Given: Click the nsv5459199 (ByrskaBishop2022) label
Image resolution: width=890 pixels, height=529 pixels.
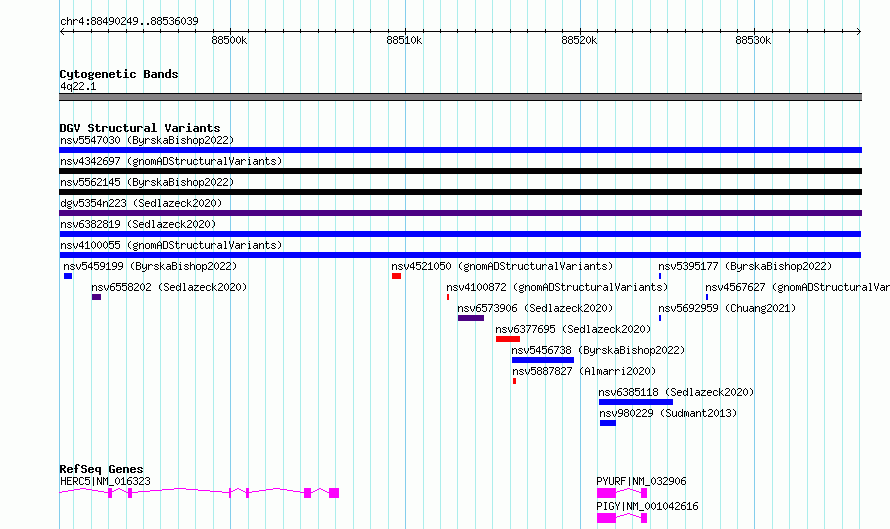Looking at the screenshot, I should pyautogui.click(x=150, y=266).
